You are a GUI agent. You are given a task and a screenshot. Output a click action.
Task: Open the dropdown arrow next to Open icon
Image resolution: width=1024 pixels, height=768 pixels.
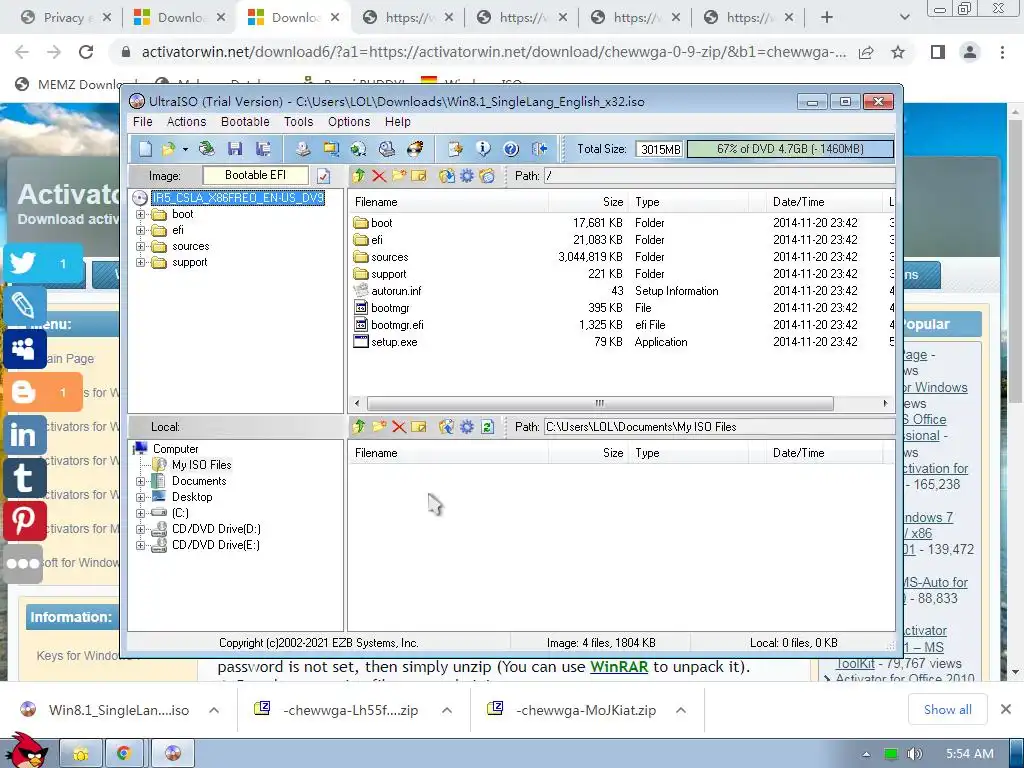pyautogui.click(x=185, y=150)
